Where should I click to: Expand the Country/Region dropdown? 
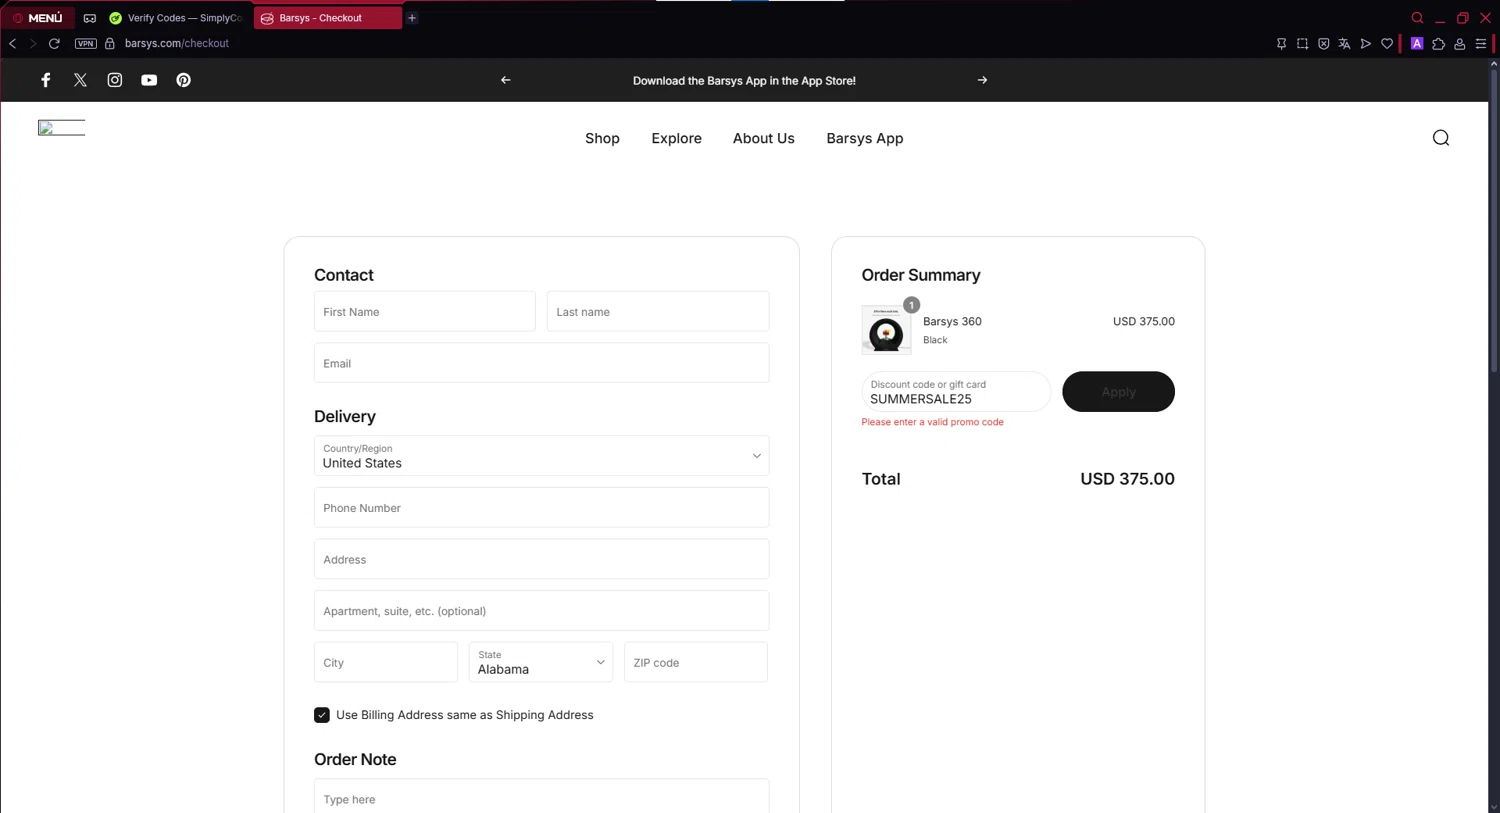(541, 456)
